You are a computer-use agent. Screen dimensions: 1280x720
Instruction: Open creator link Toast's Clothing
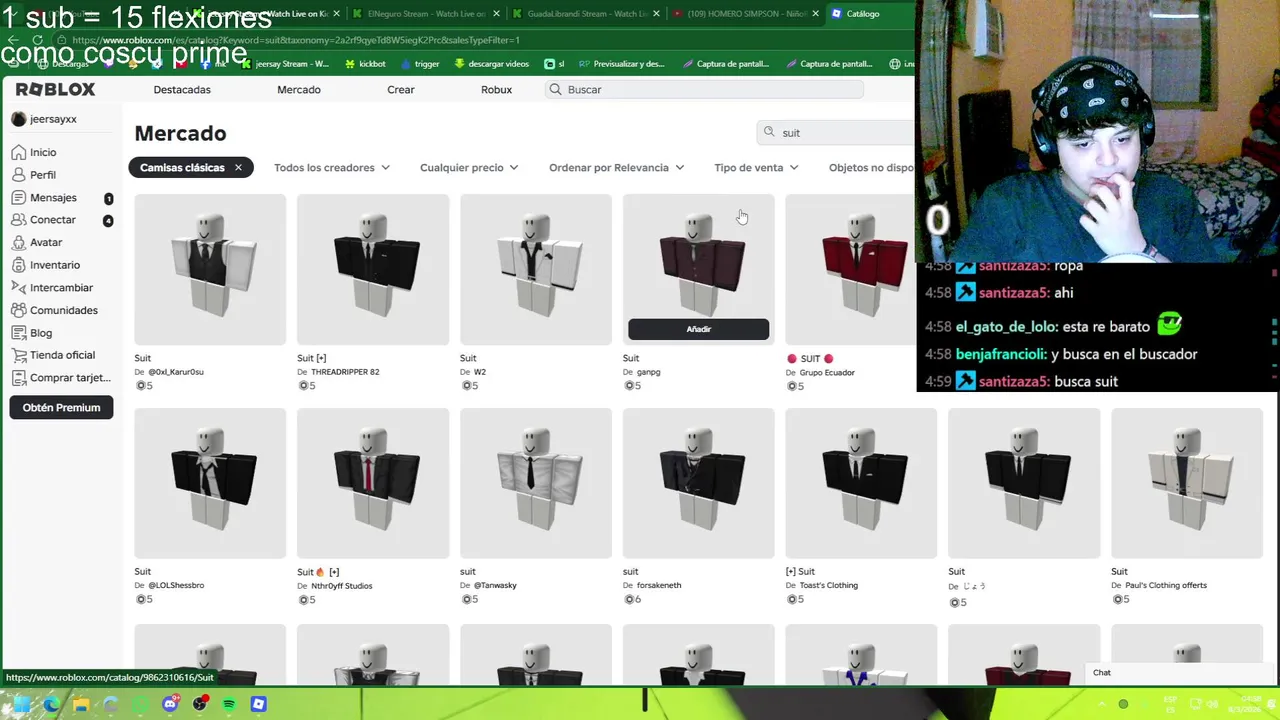[829, 585]
